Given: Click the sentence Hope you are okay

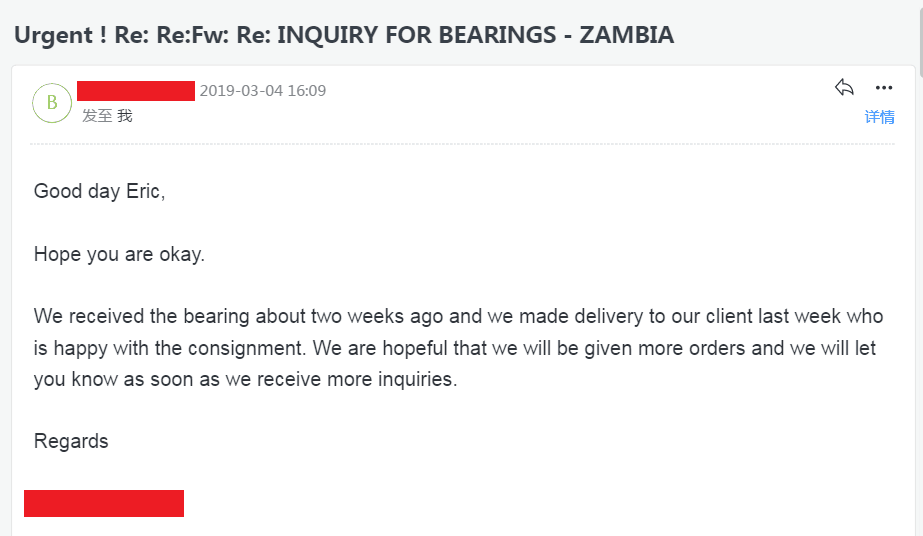Looking at the screenshot, I should pos(119,254).
